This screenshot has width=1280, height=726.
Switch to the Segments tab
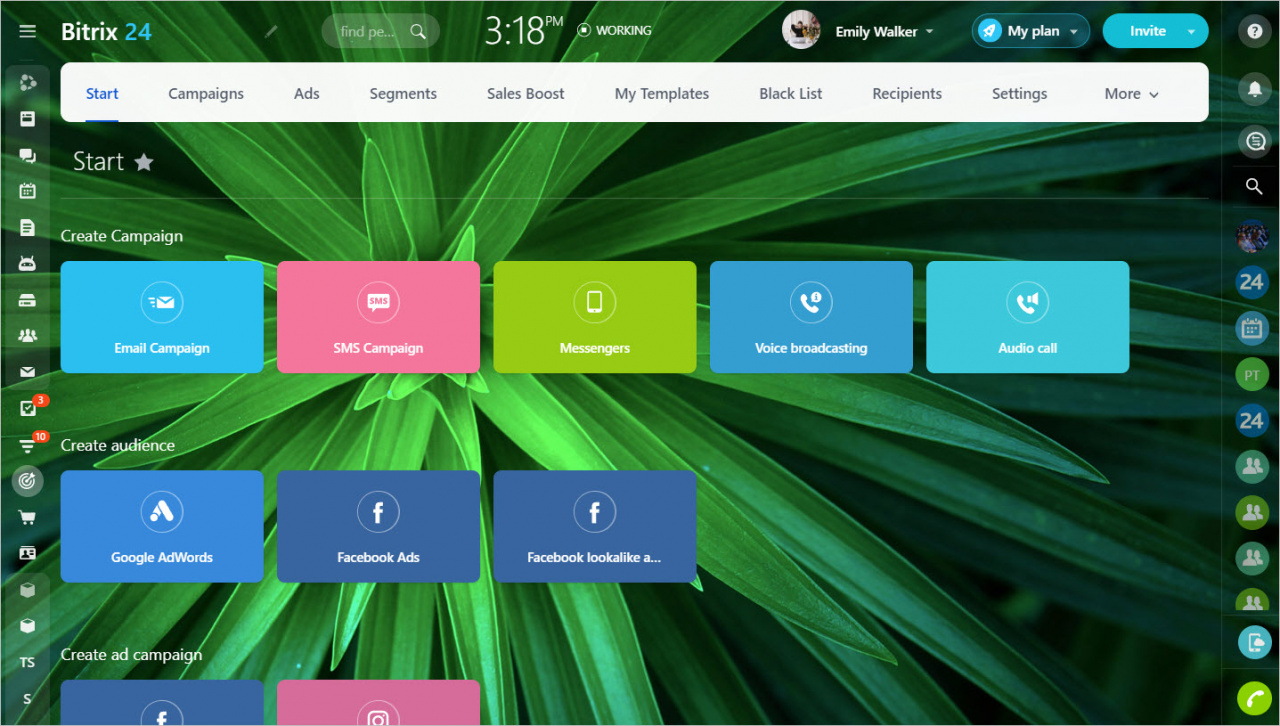coord(403,93)
